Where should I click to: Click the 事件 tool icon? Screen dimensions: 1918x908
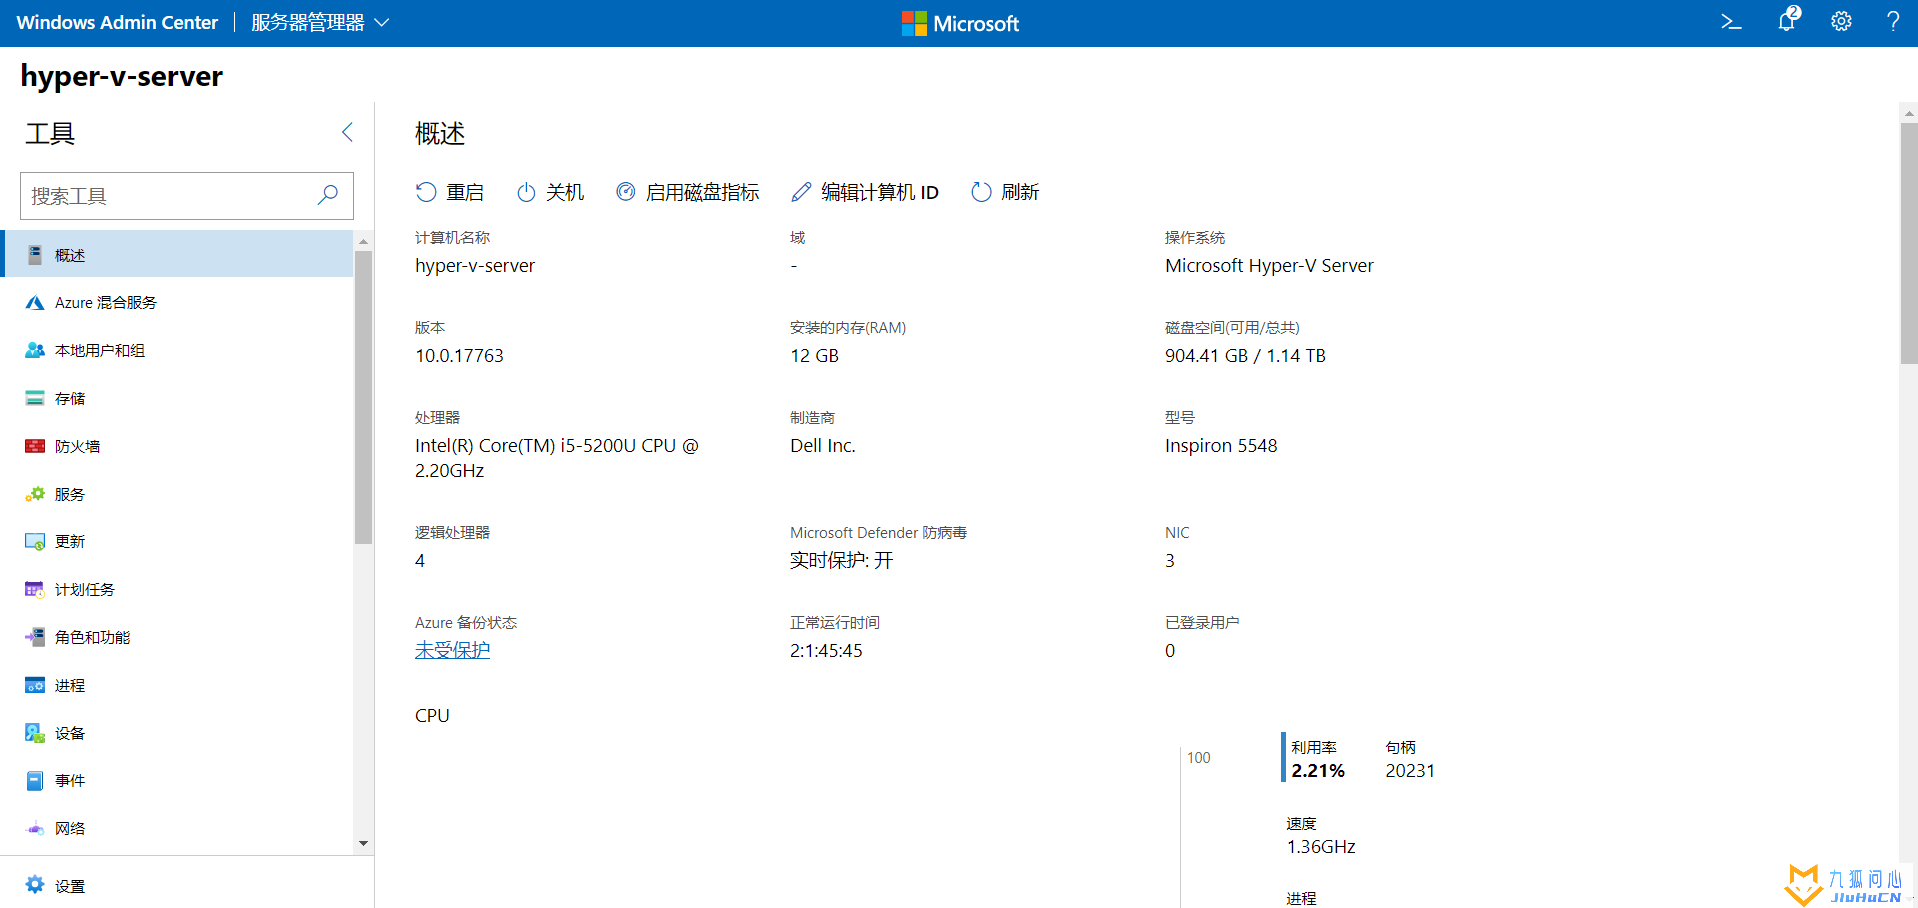[x=35, y=781]
